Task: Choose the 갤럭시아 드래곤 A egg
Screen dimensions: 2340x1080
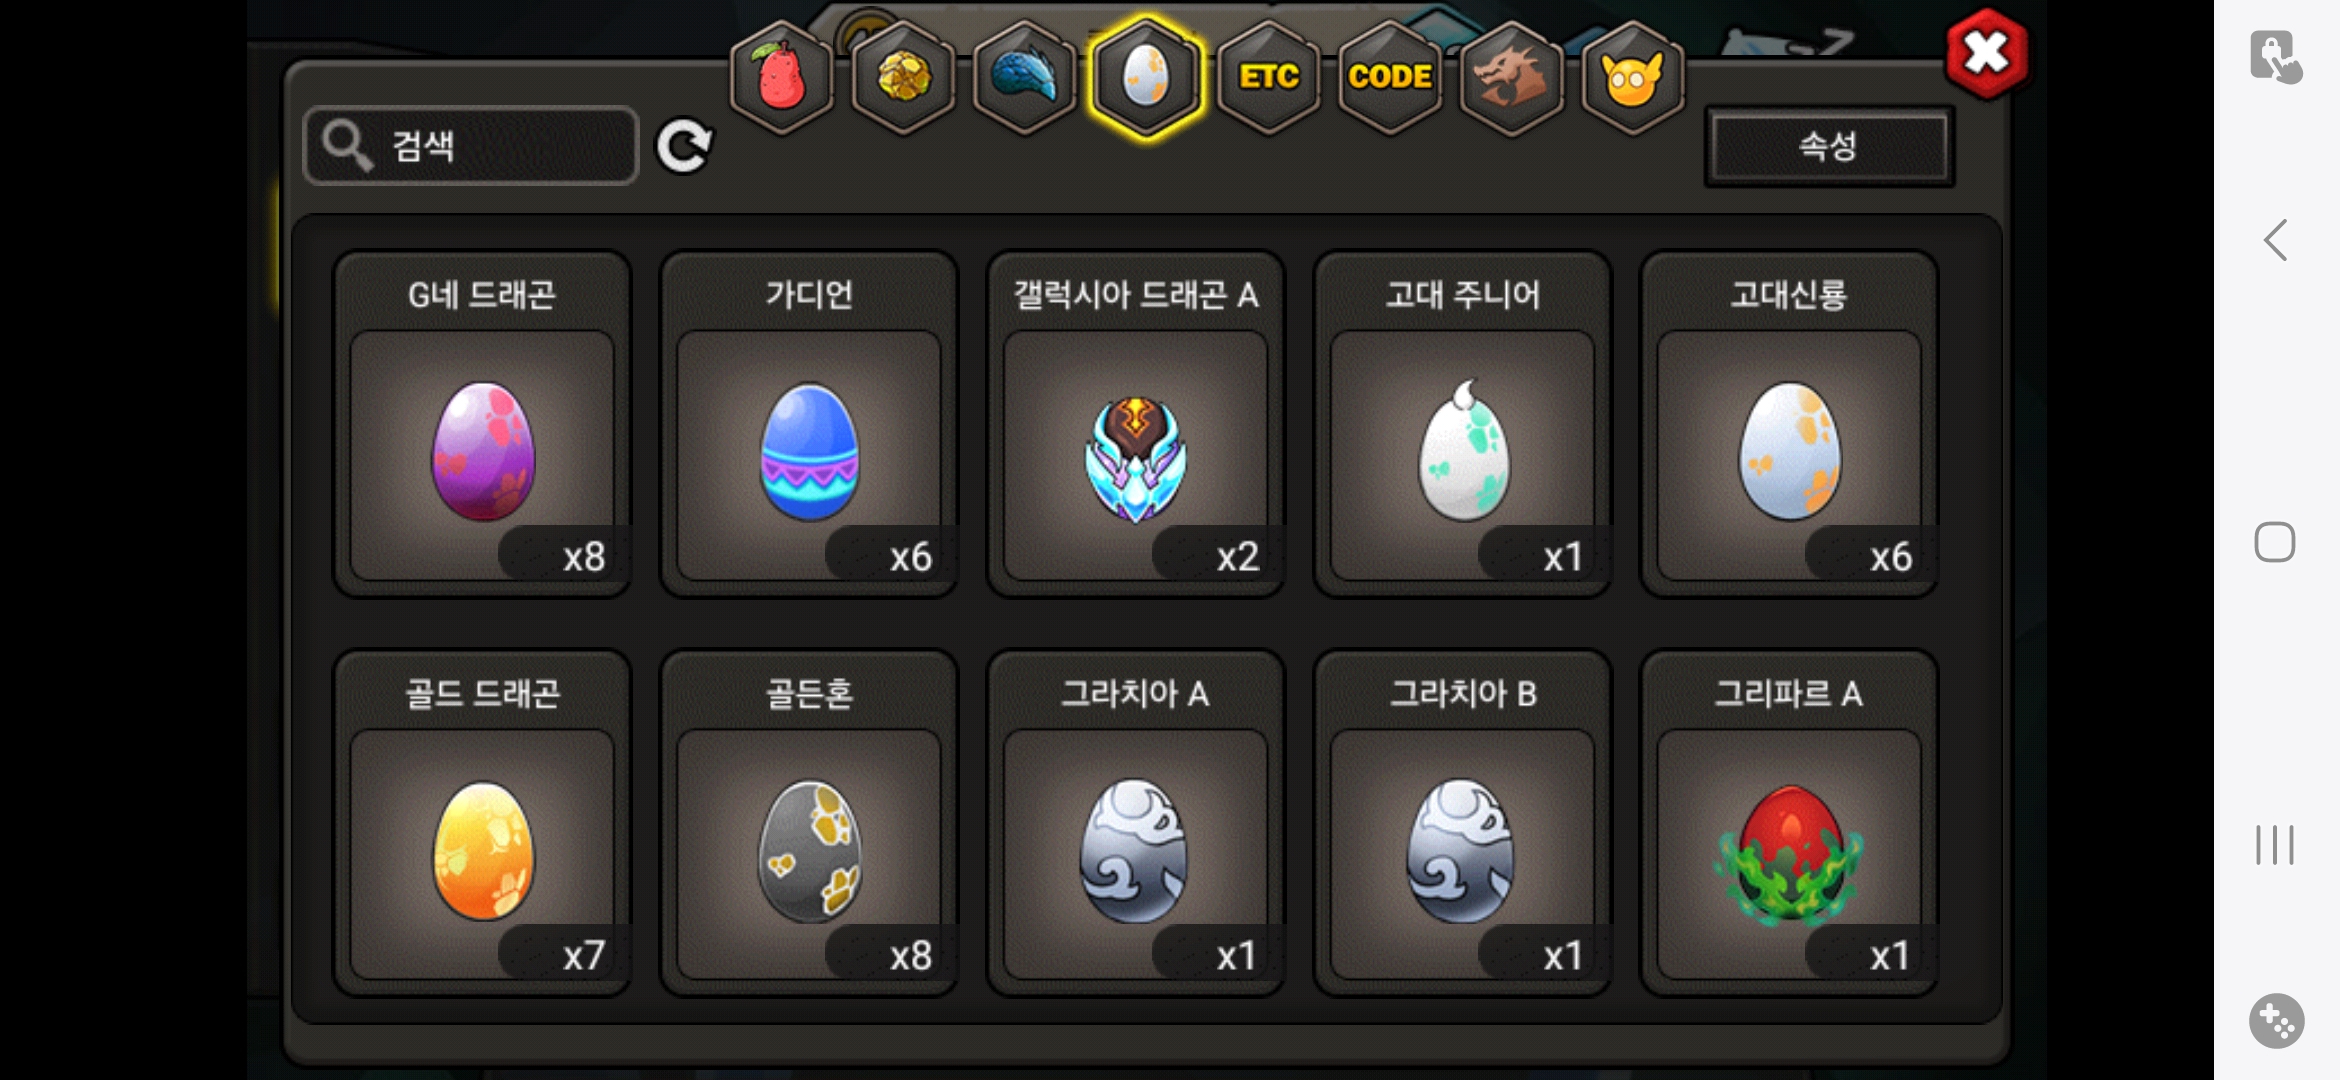Action: click(1136, 425)
